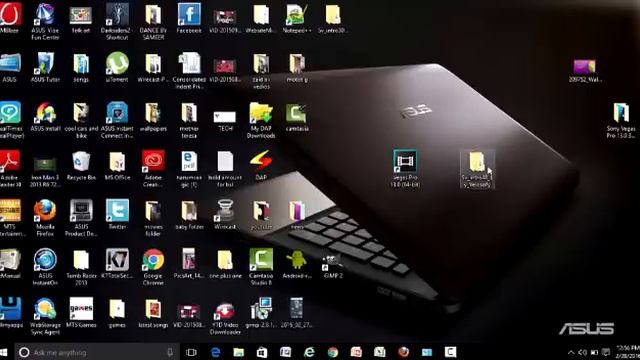The image size is (640, 360).
Task: Open the volume control in system tray
Action: click(x=583, y=352)
